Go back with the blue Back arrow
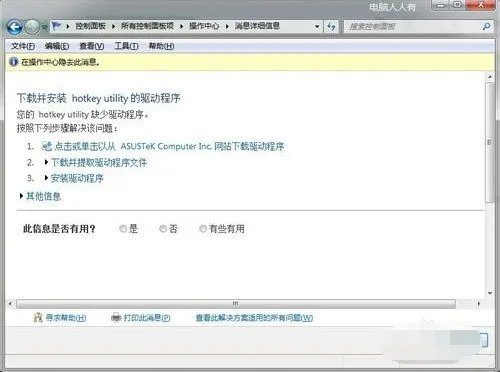This screenshot has width=500, height=372. click(15, 27)
